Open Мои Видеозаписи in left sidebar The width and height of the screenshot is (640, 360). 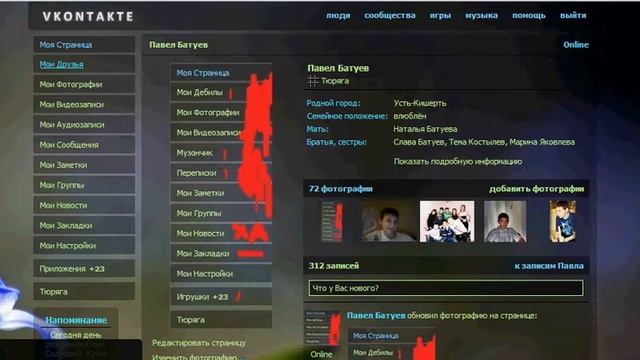coord(84,104)
